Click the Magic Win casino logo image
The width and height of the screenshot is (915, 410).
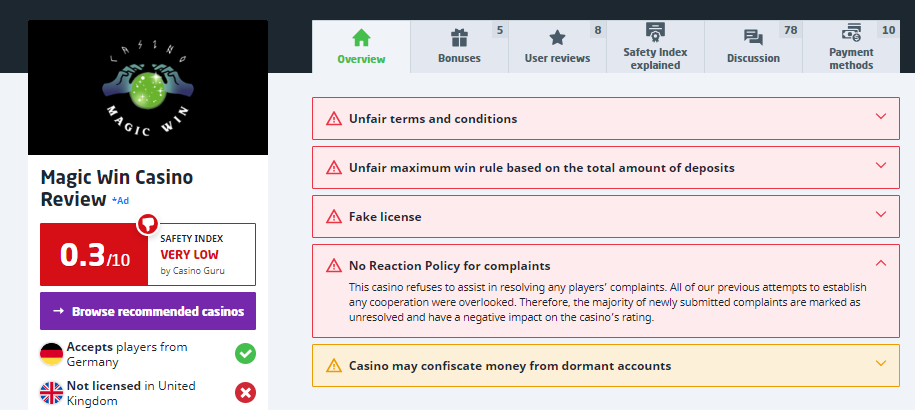pyautogui.click(x=148, y=88)
